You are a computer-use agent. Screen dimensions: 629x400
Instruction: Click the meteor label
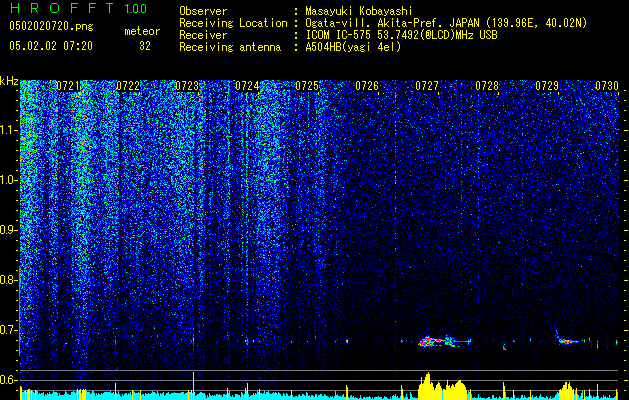pyautogui.click(x=142, y=31)
